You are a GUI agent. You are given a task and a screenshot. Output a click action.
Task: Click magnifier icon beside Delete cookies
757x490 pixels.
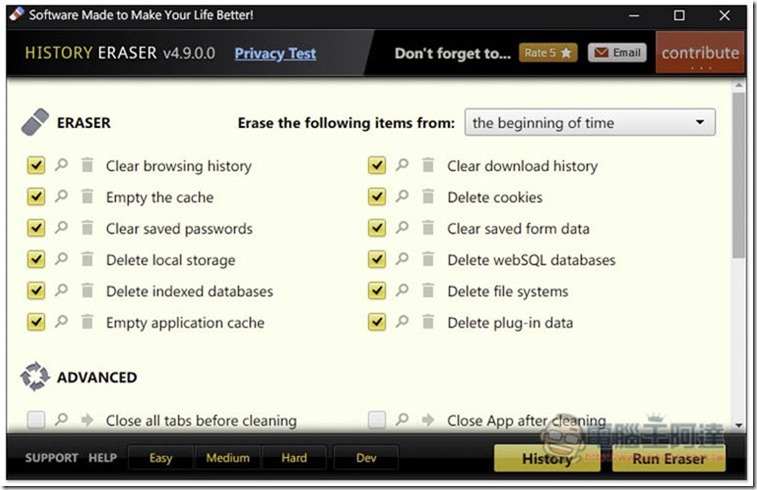402,196
